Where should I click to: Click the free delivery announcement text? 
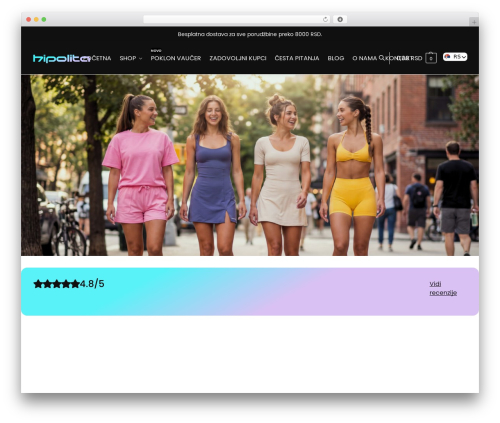click(x=250, y=34)
